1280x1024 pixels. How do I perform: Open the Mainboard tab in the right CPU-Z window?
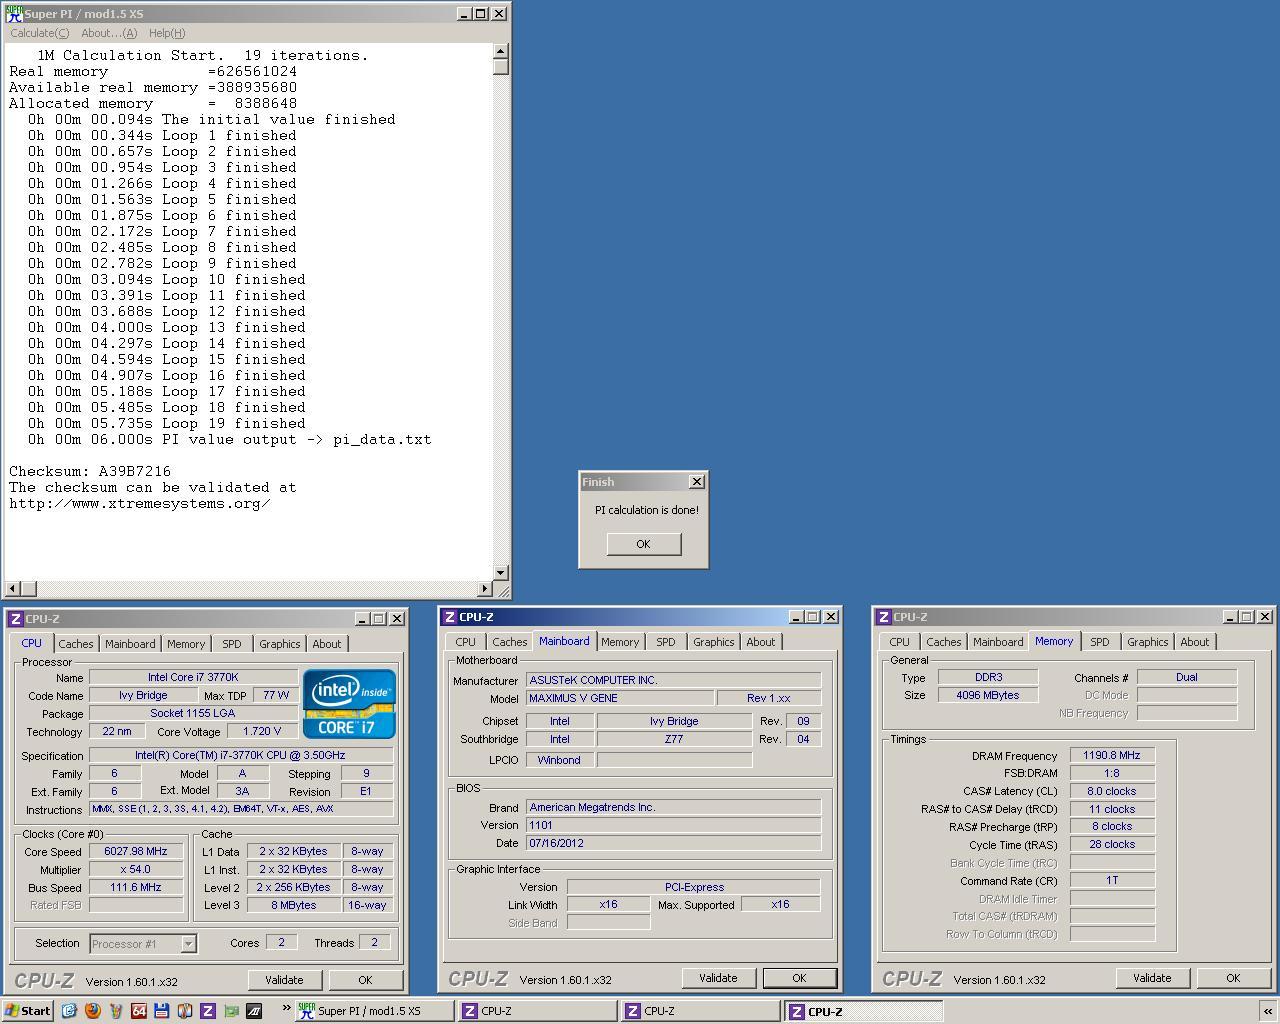(998, 642)
